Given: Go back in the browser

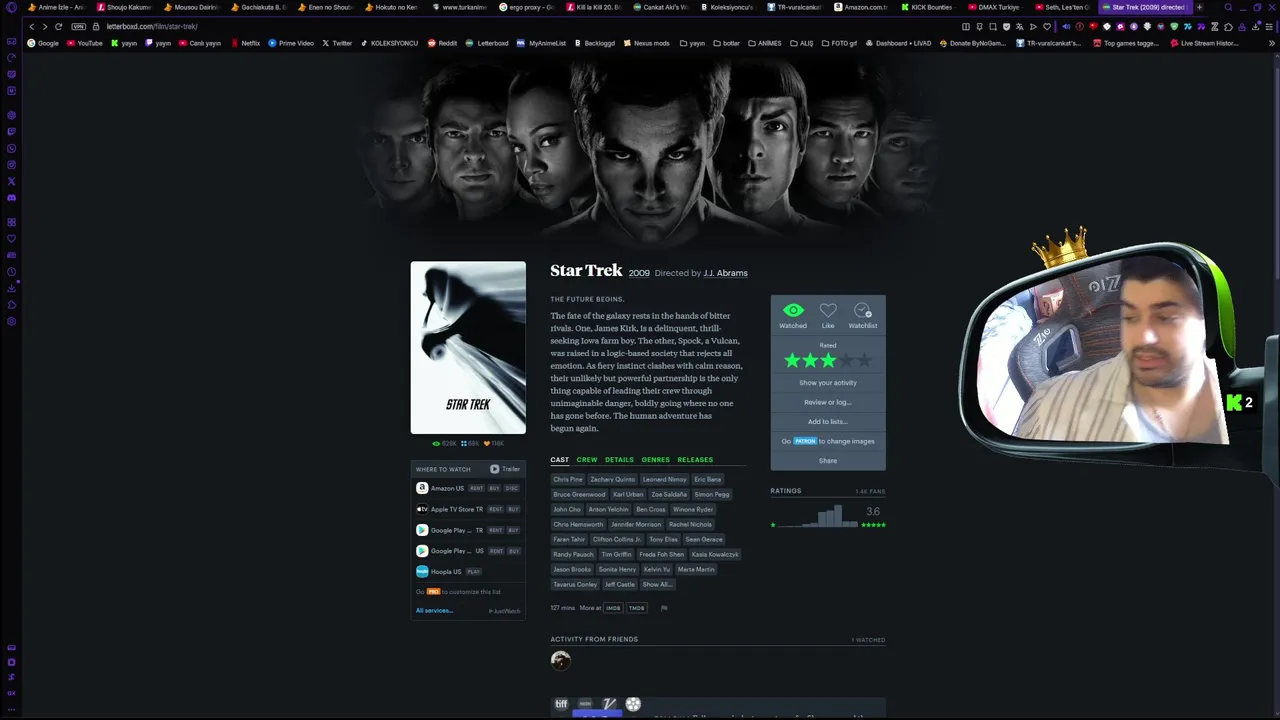Looking at the screenshot, I should tap(31, 26).
